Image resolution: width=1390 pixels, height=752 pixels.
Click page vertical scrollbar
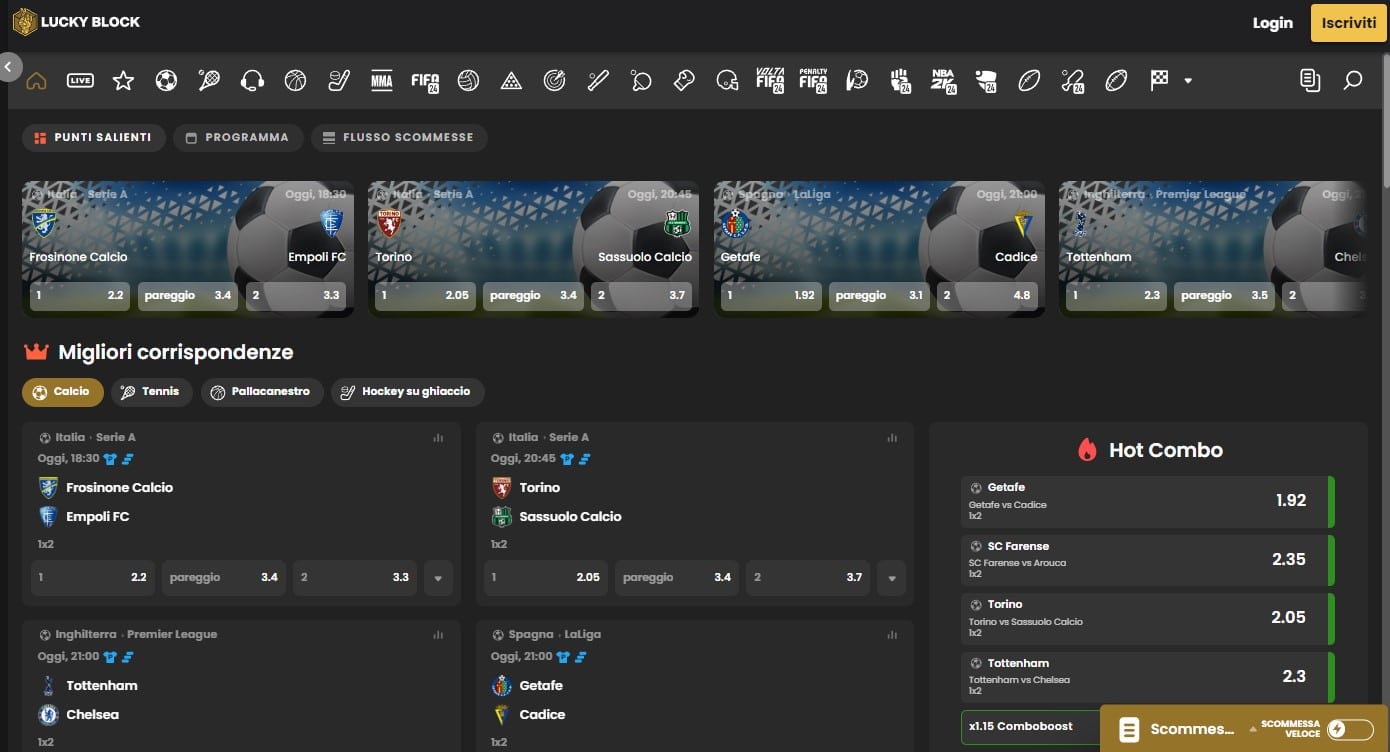[1385, 120]
